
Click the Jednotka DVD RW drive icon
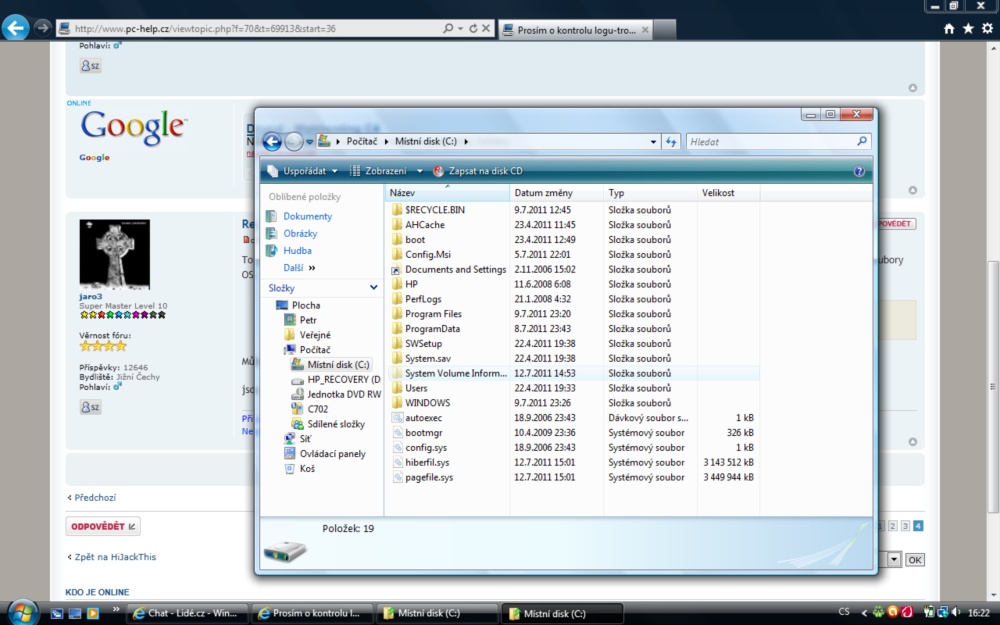tap(297, 394)
